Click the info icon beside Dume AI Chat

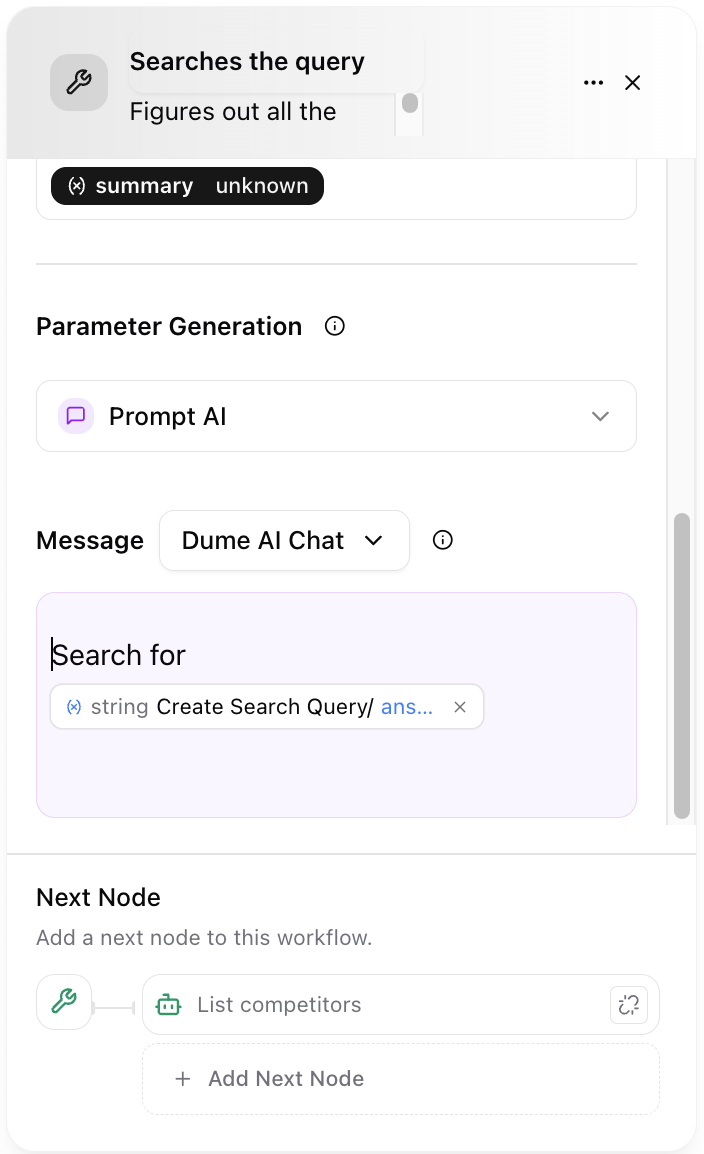[442, 540]
